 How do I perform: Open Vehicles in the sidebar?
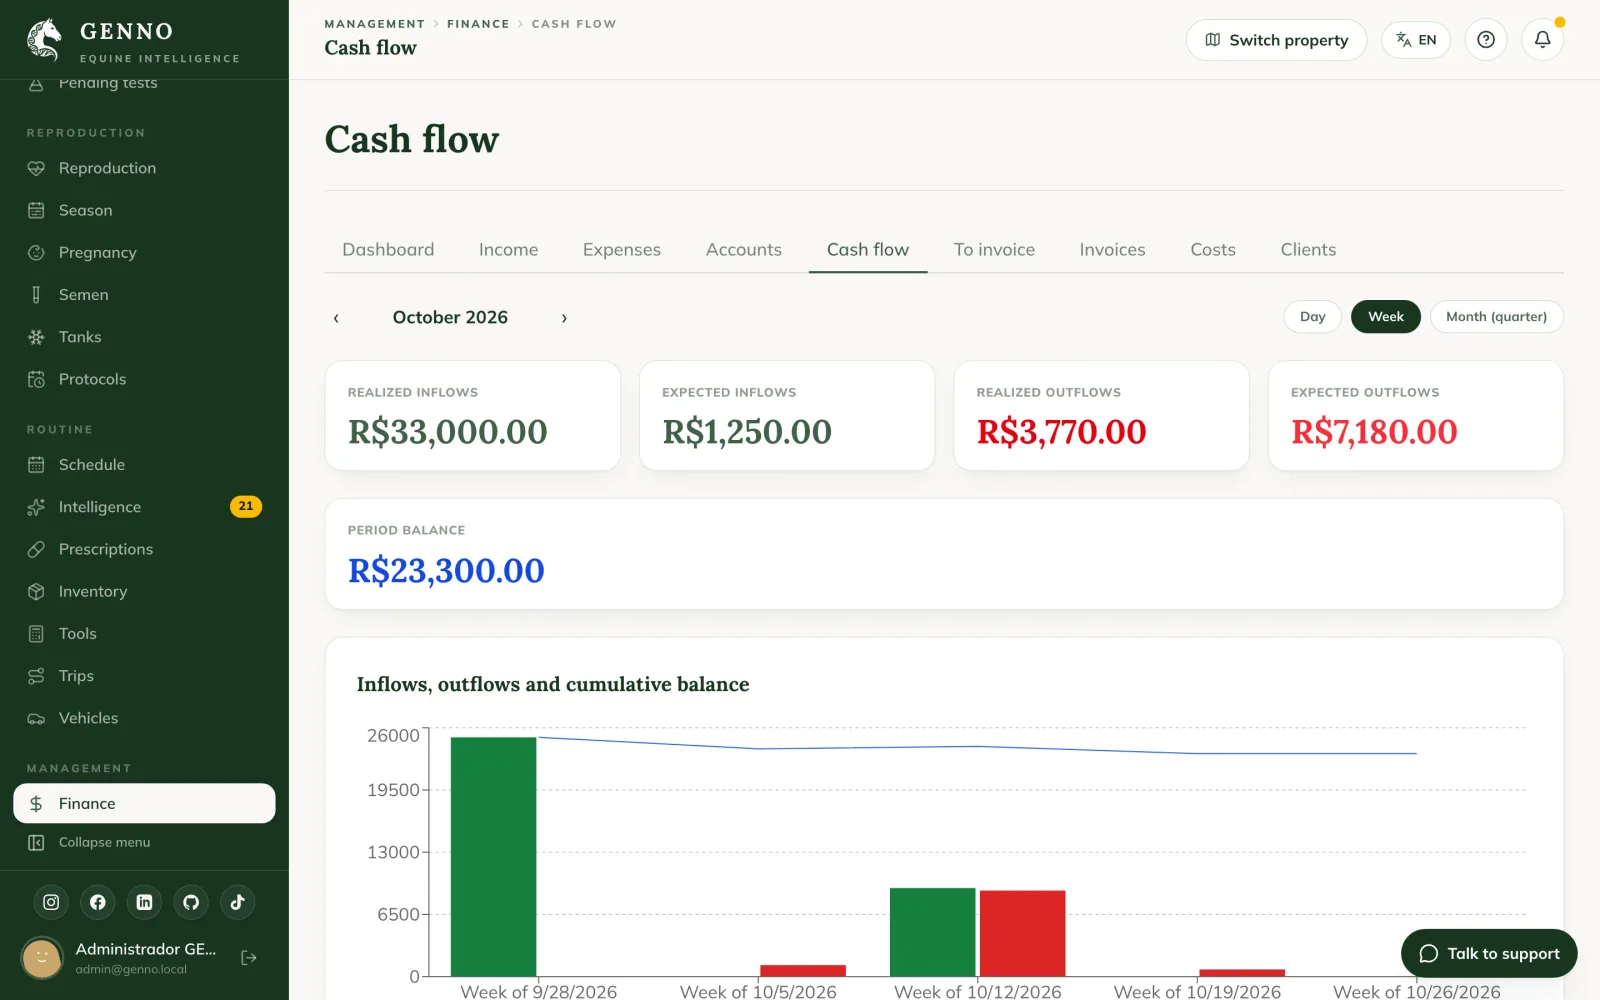click(x=144, y=718)
